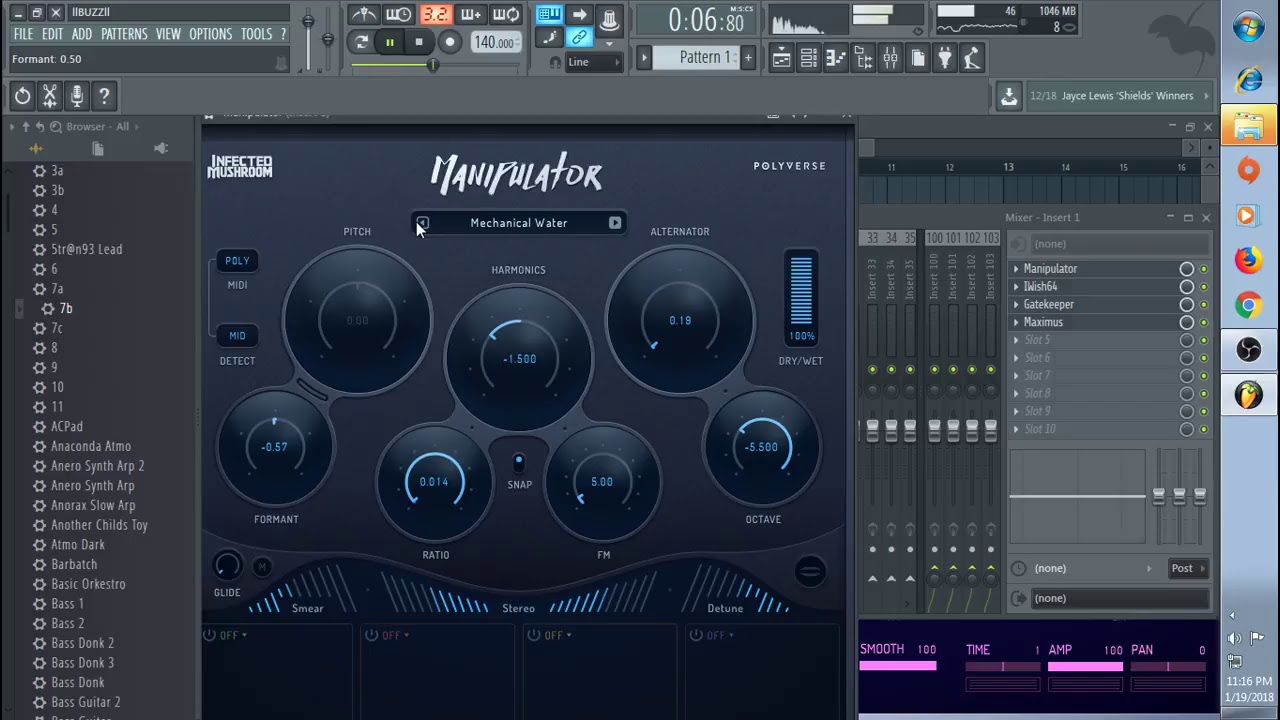1280x720 pixels.
Task: Click the metronome icon
Action: click(363, 14)
